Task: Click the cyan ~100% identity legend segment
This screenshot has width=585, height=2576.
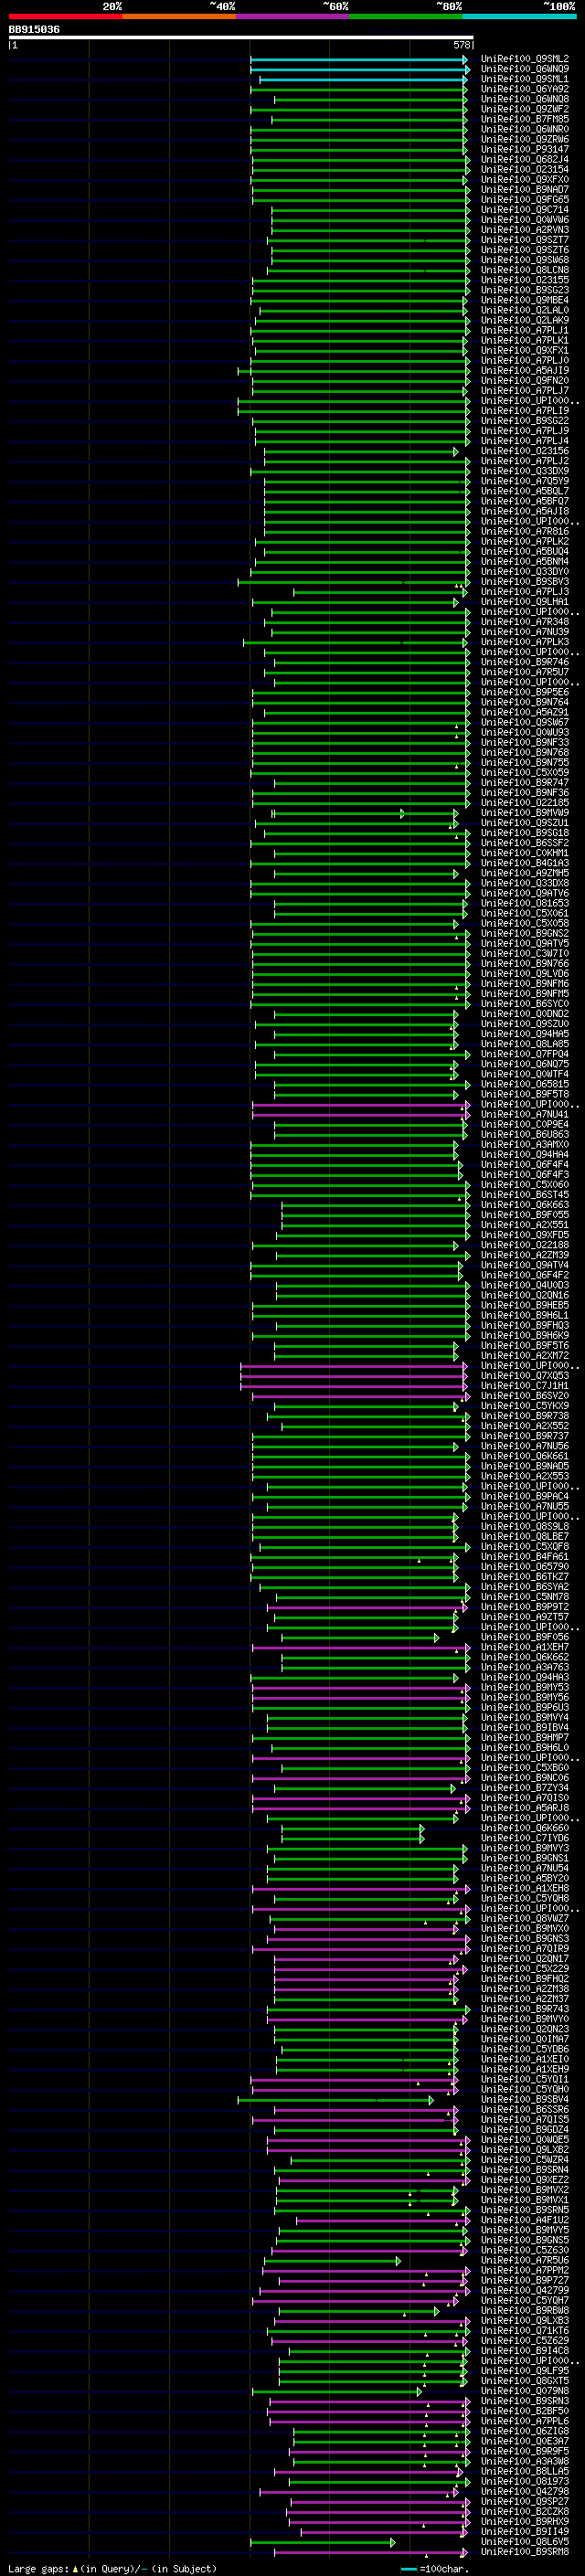Action: click(x=519, y=16)
